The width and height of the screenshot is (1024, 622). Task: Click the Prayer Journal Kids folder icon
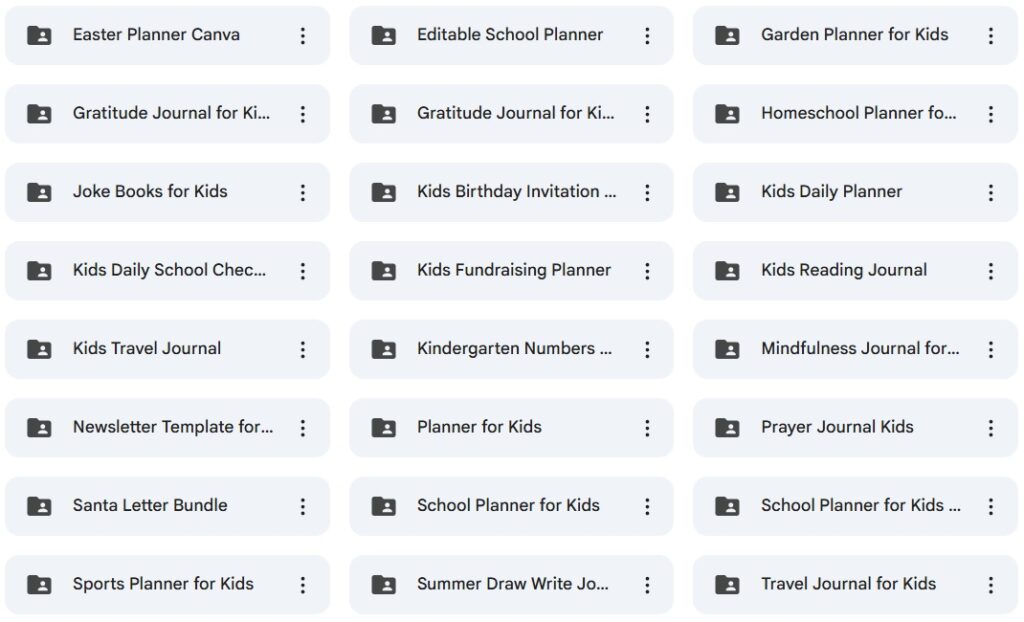(x=727, y=428)
